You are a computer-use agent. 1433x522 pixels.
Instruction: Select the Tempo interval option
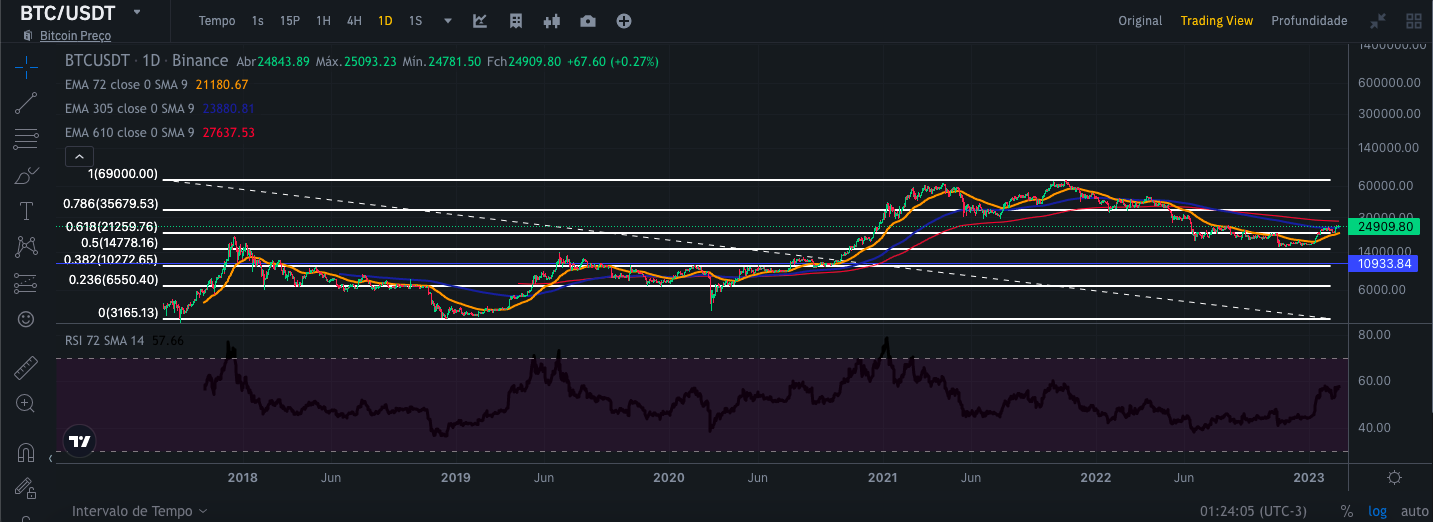click(x=217, y=21)
